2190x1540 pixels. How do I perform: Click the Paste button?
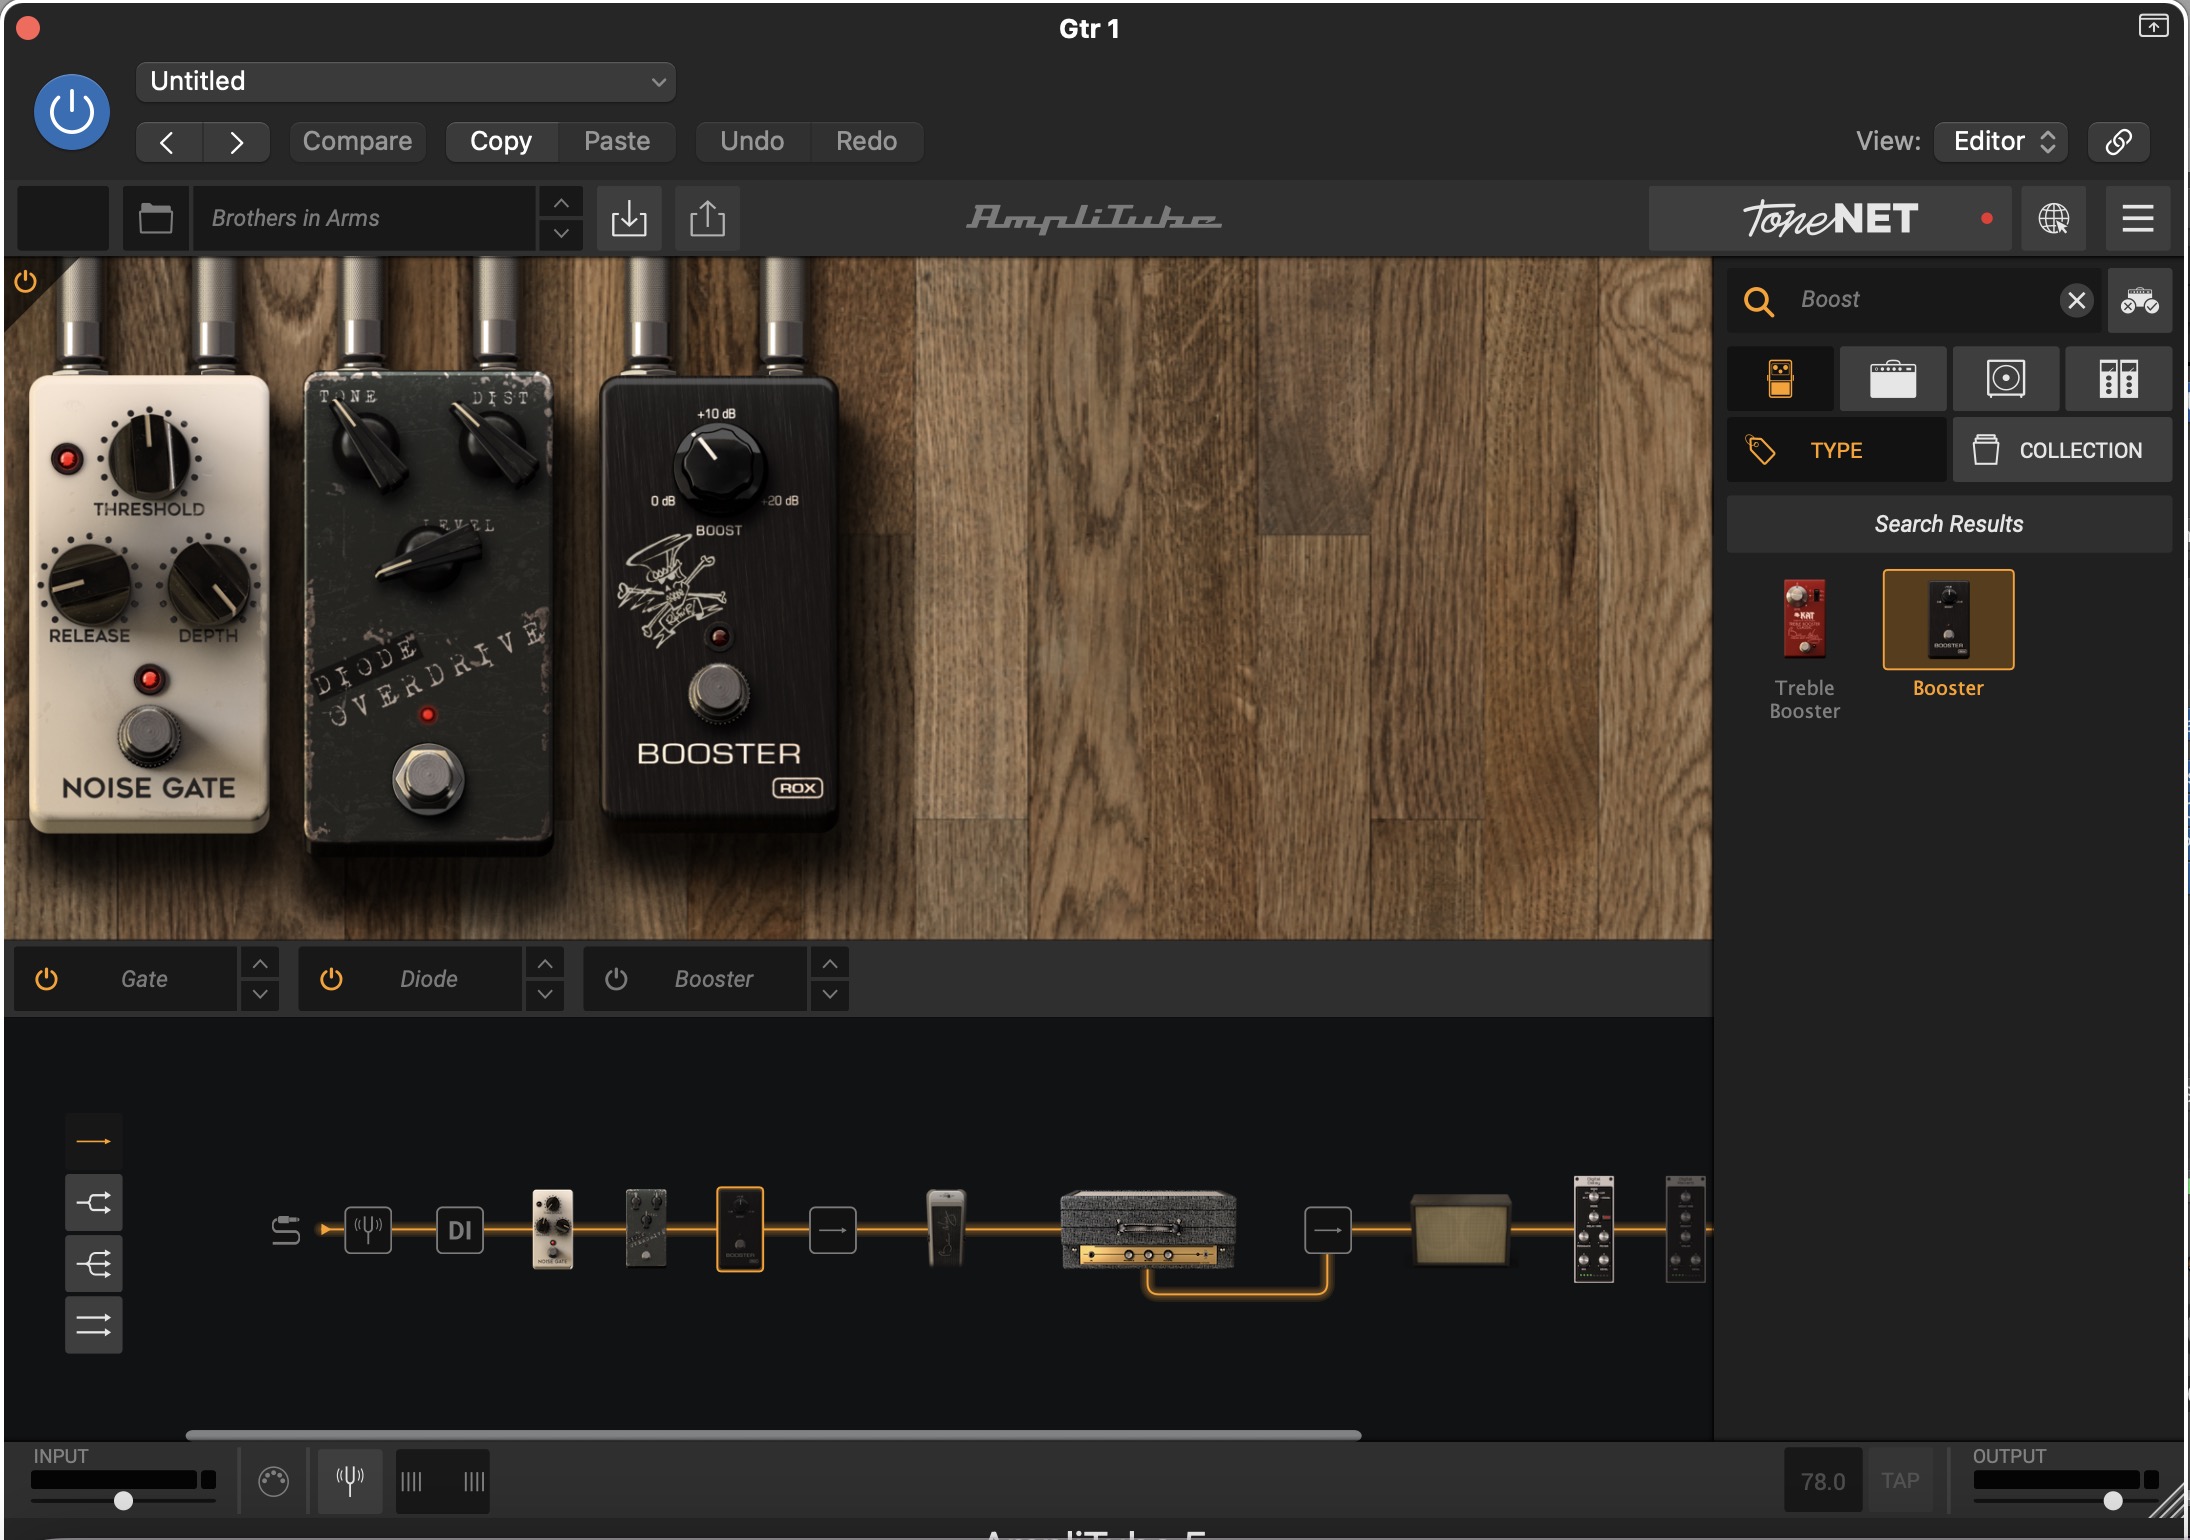pyautogui.click(x=617, y=141)
